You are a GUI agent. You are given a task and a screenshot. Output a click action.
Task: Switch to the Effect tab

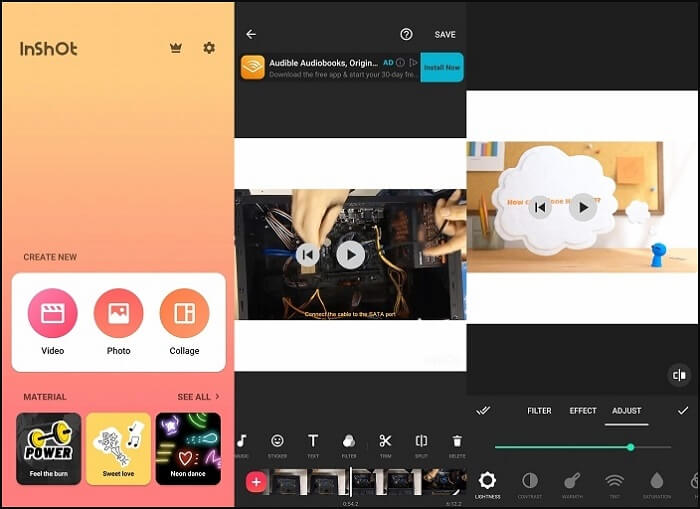tap(583, 411)
